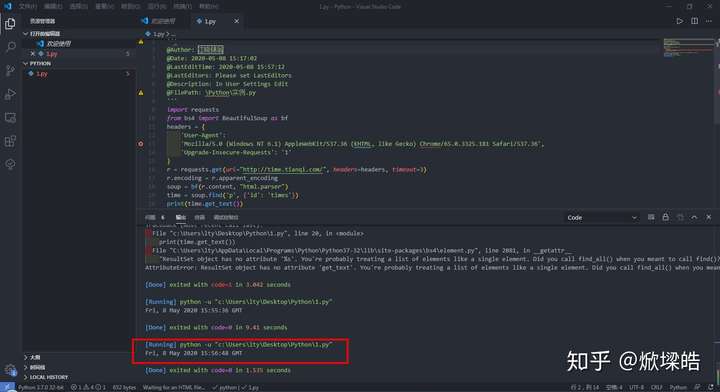720x392 pixels.
Task: Open the Remote Explorer view
Action: tap(10, 118)
